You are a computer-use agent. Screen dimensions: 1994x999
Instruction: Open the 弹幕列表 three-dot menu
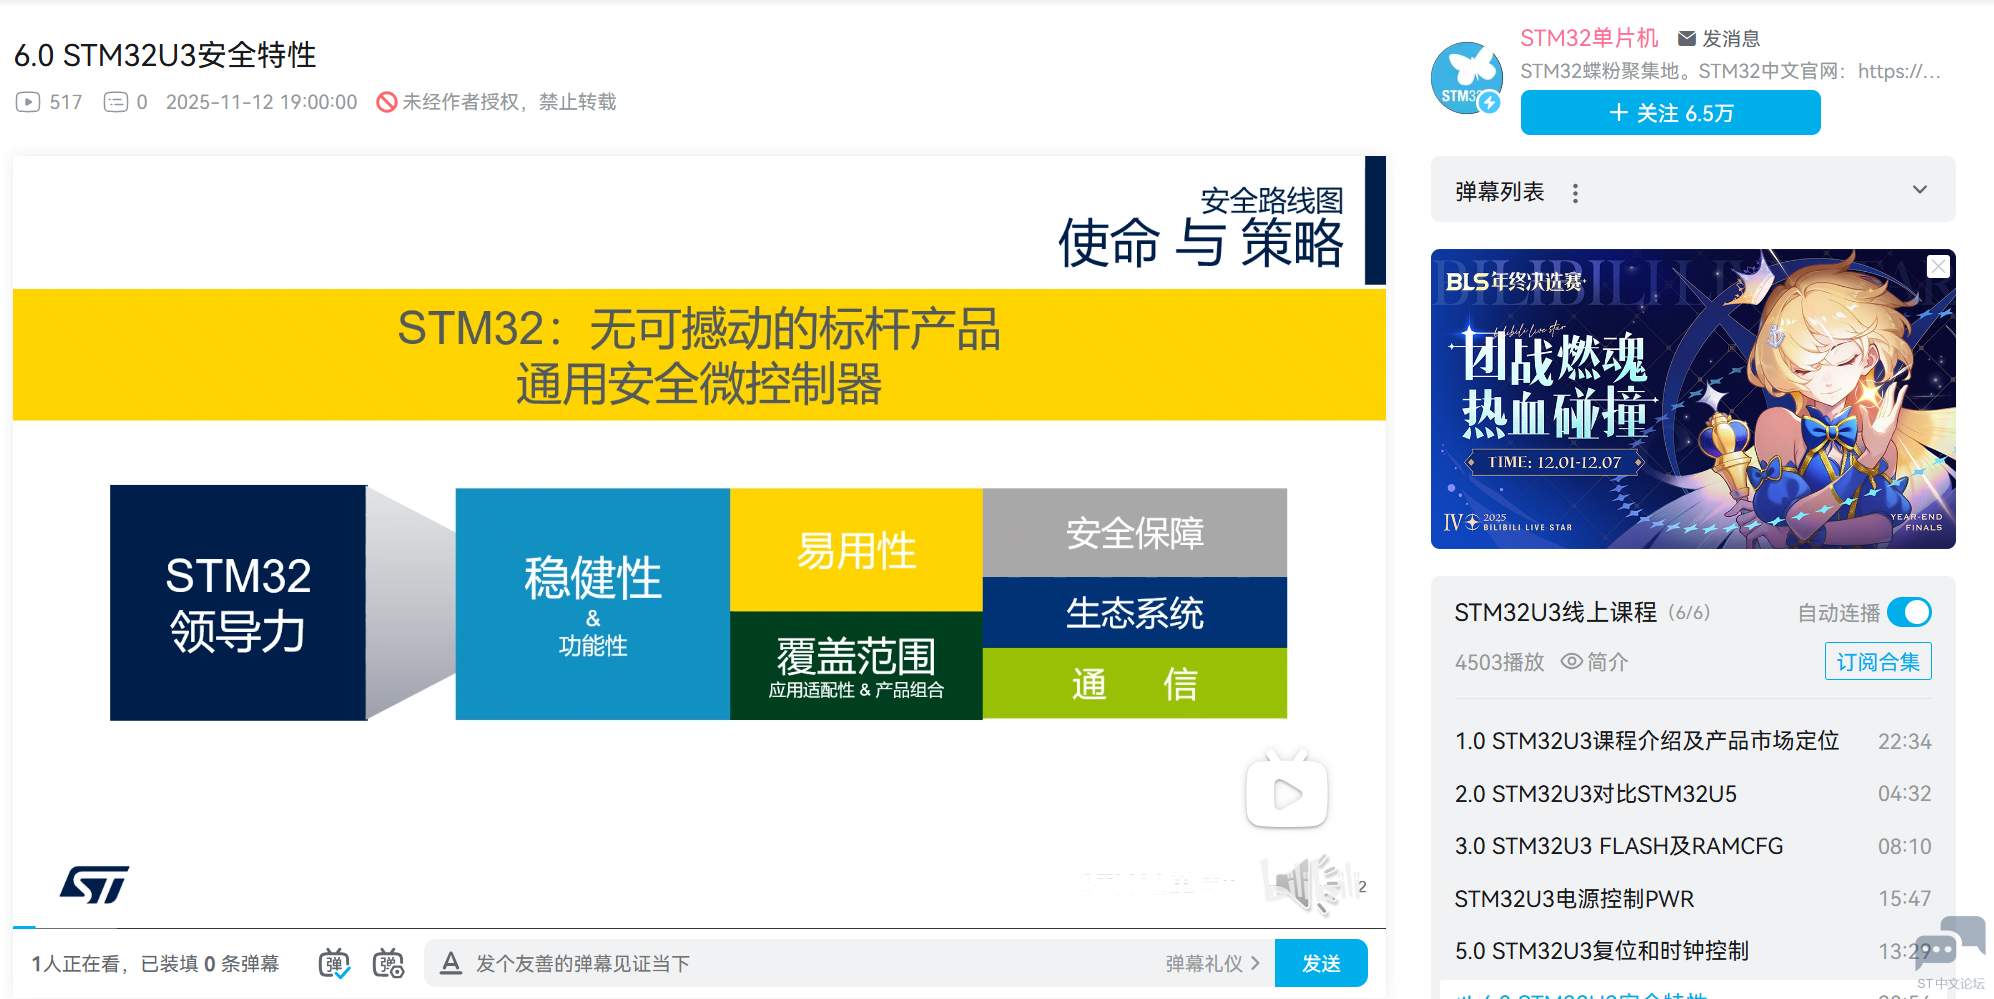1575,193
